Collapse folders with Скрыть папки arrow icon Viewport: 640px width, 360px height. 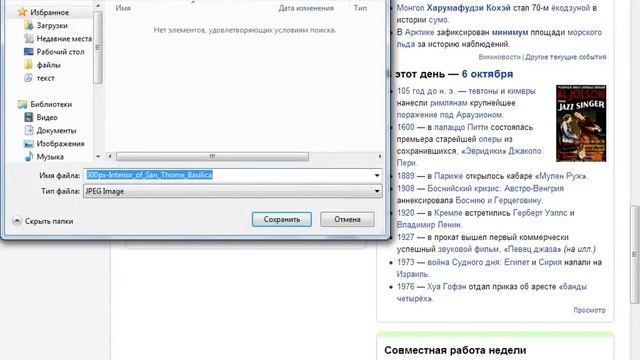[x=17, y=221]
